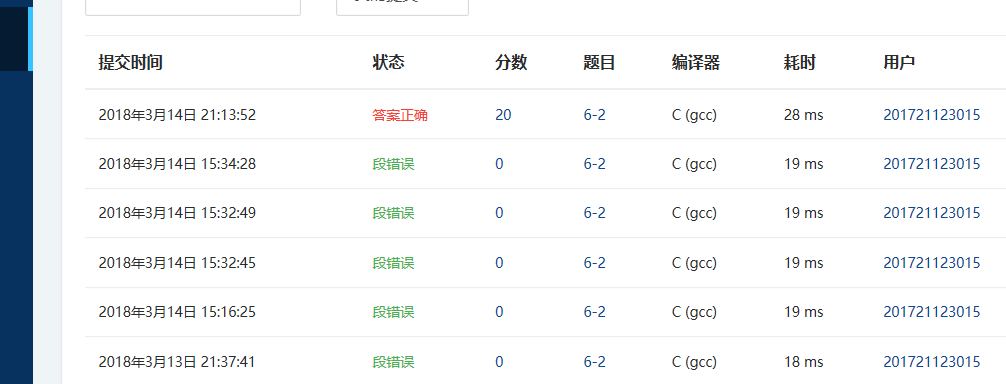Open user 201721123015 in 15:32:49 row
This screenshot has width=1006, height=384.
click(932, 213)
